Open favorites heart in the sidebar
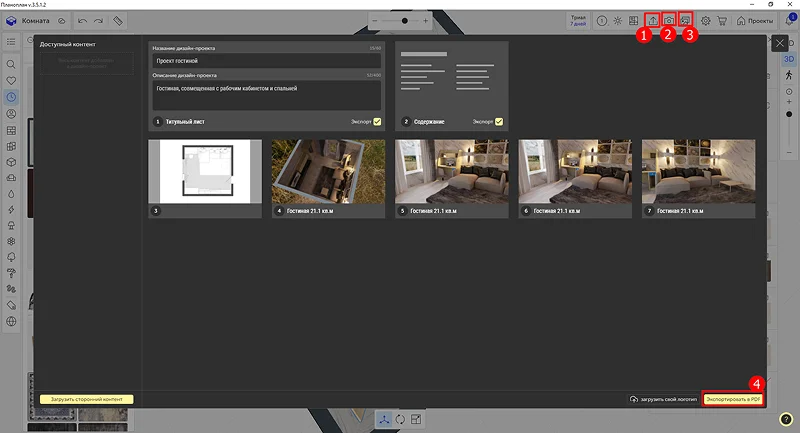The image size is (800, 433). [11, 81]
